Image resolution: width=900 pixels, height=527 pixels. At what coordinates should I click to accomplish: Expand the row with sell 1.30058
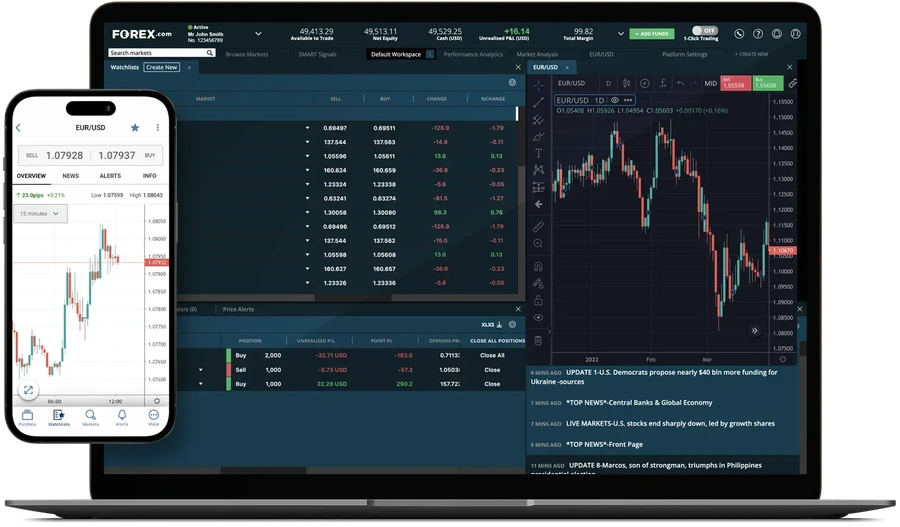point(308,212)
